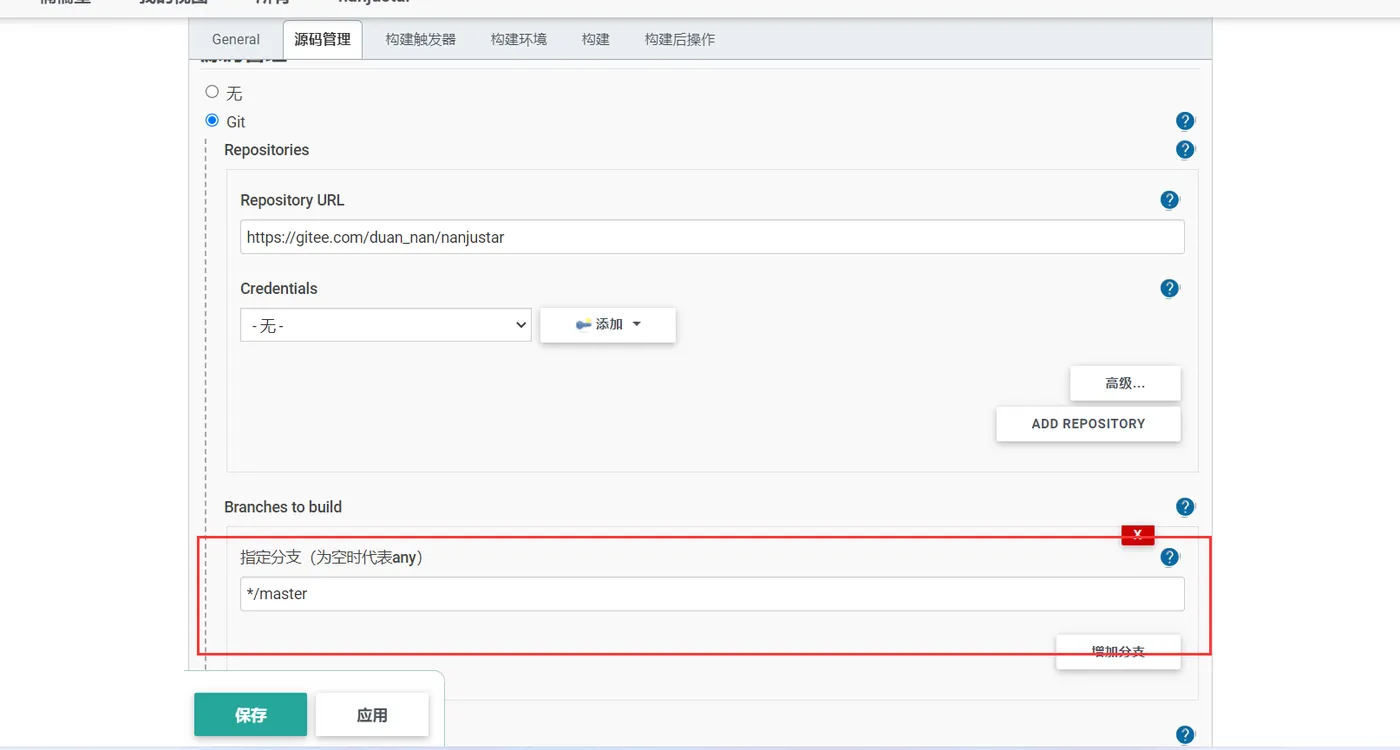Open help for the Git option

(1185, 121)
